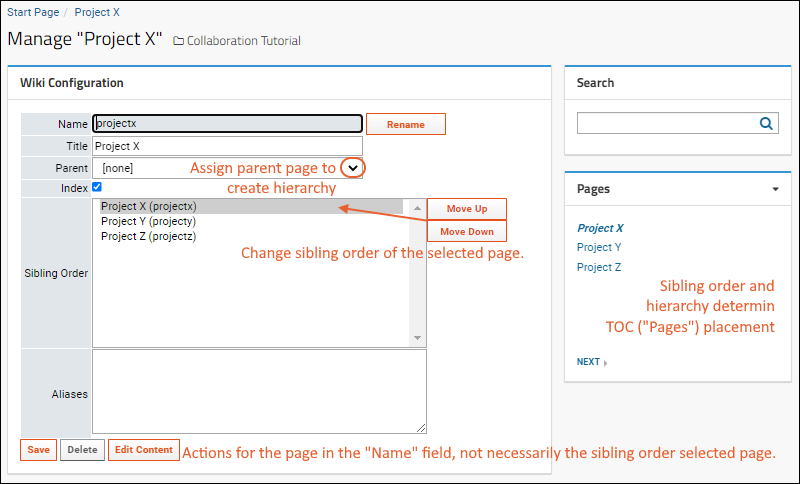This screenshot has height=484, width=800.
Task: Open the Project X breadcrumb link
Action: [97, 12]
